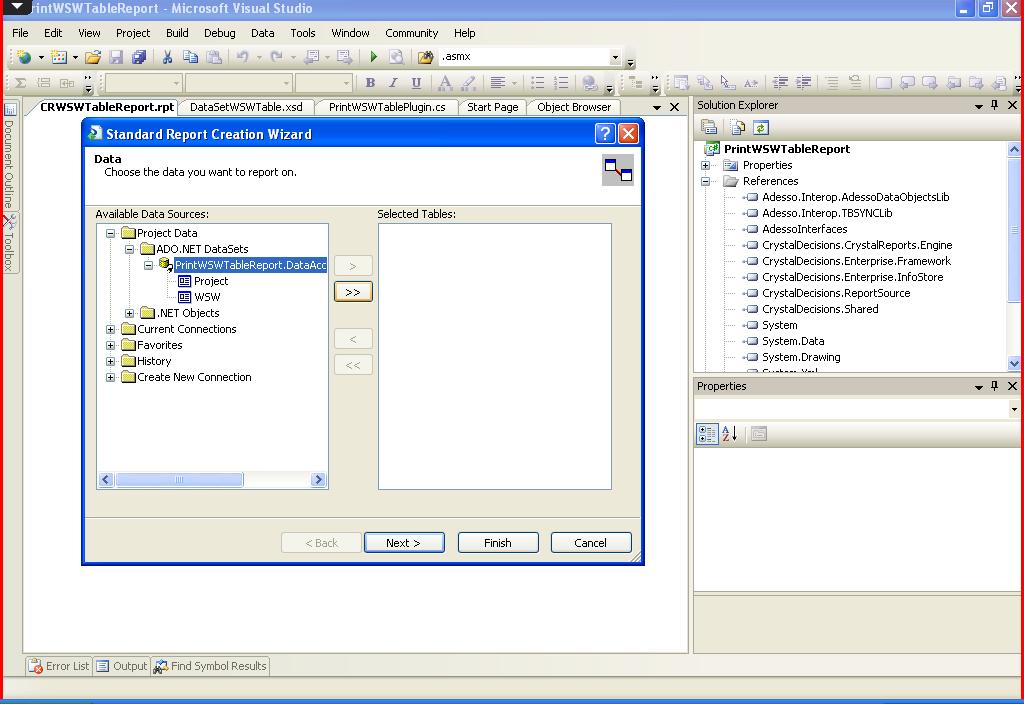Expand Create New Connection folder
The height and width of the screenshot is (704, 1024).
[x=111, y=377]
